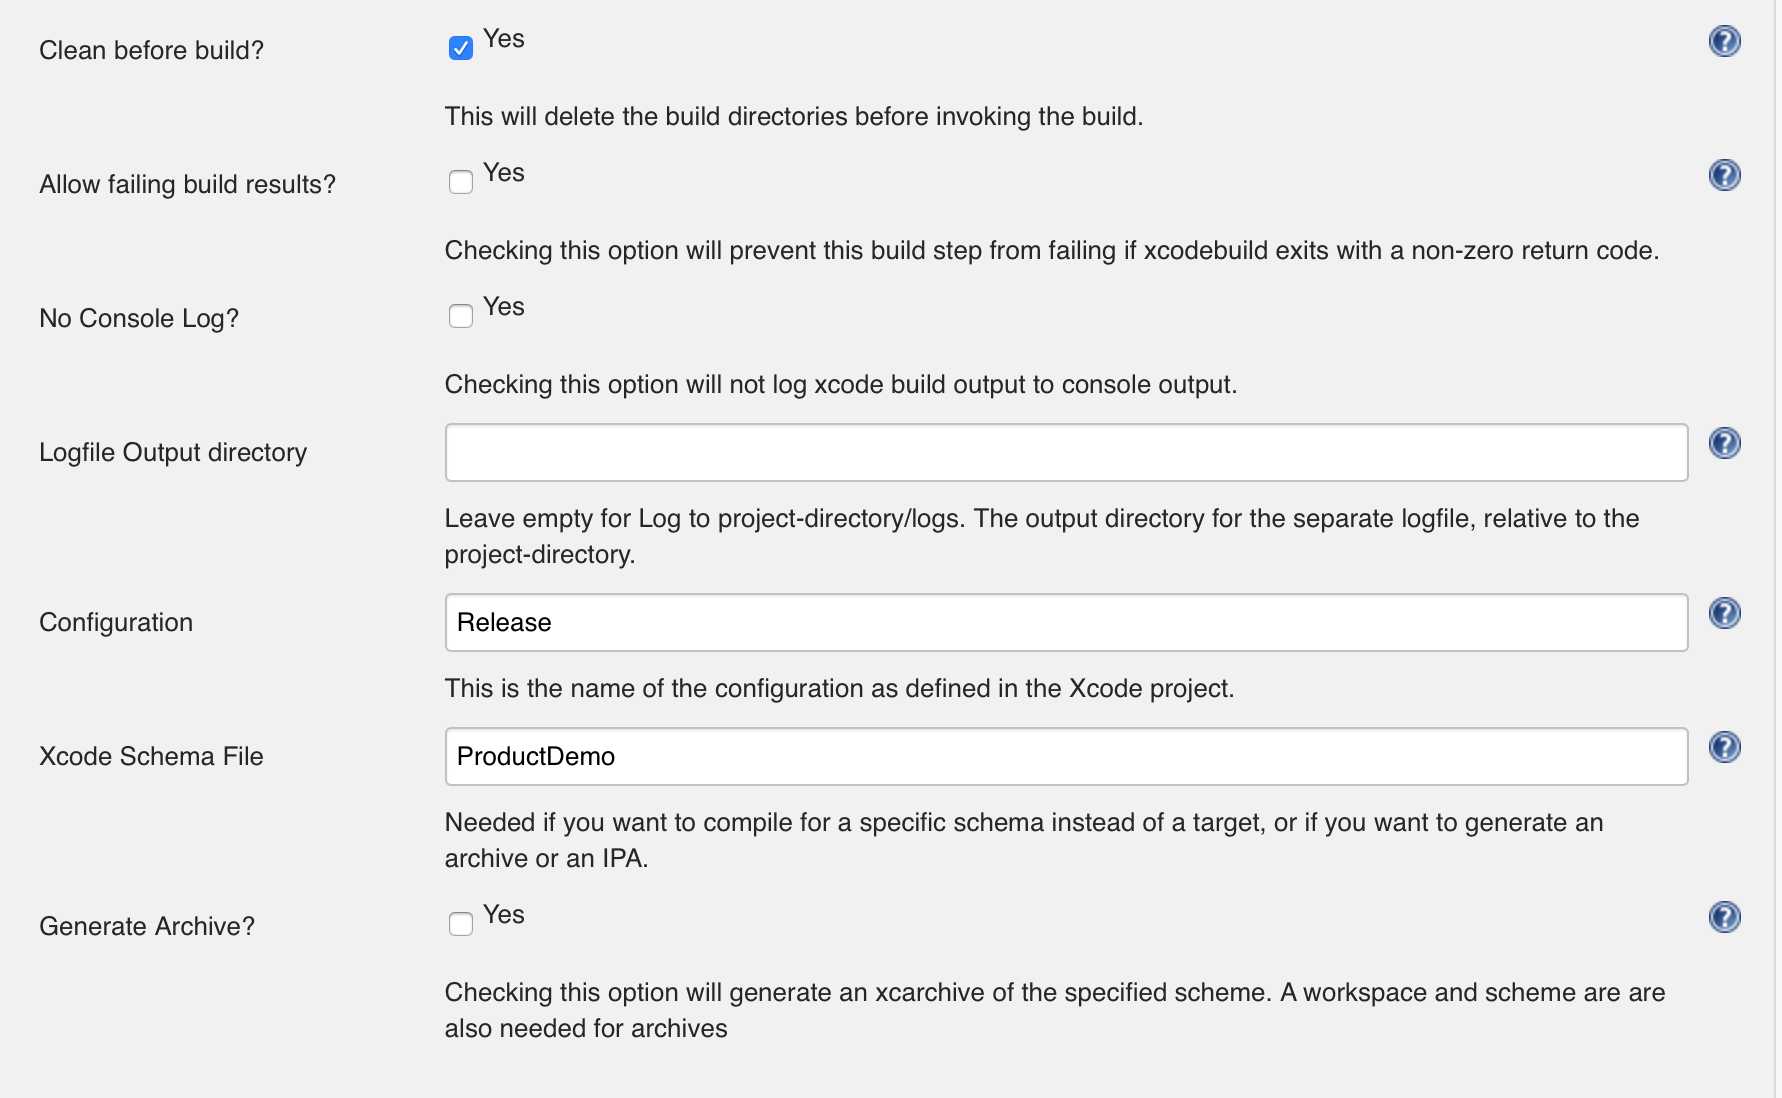Enable Allow failing build results checkbox

pos(461,182)
